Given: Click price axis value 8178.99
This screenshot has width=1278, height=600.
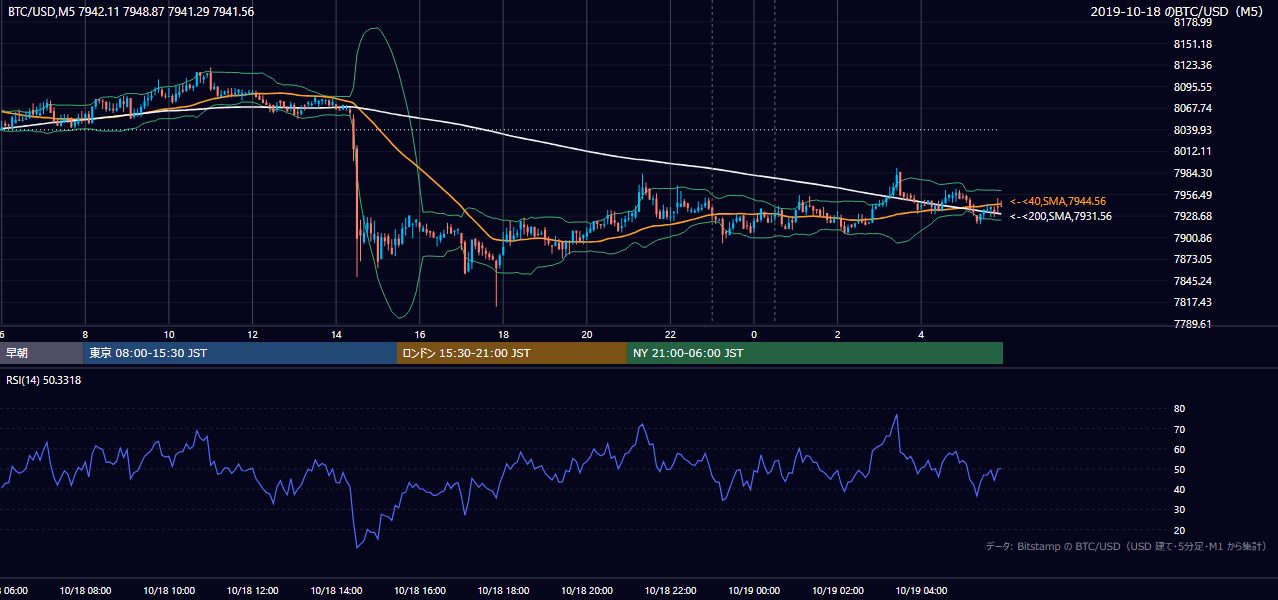Looking at the screenshot, I should [x=1193, y=22].
